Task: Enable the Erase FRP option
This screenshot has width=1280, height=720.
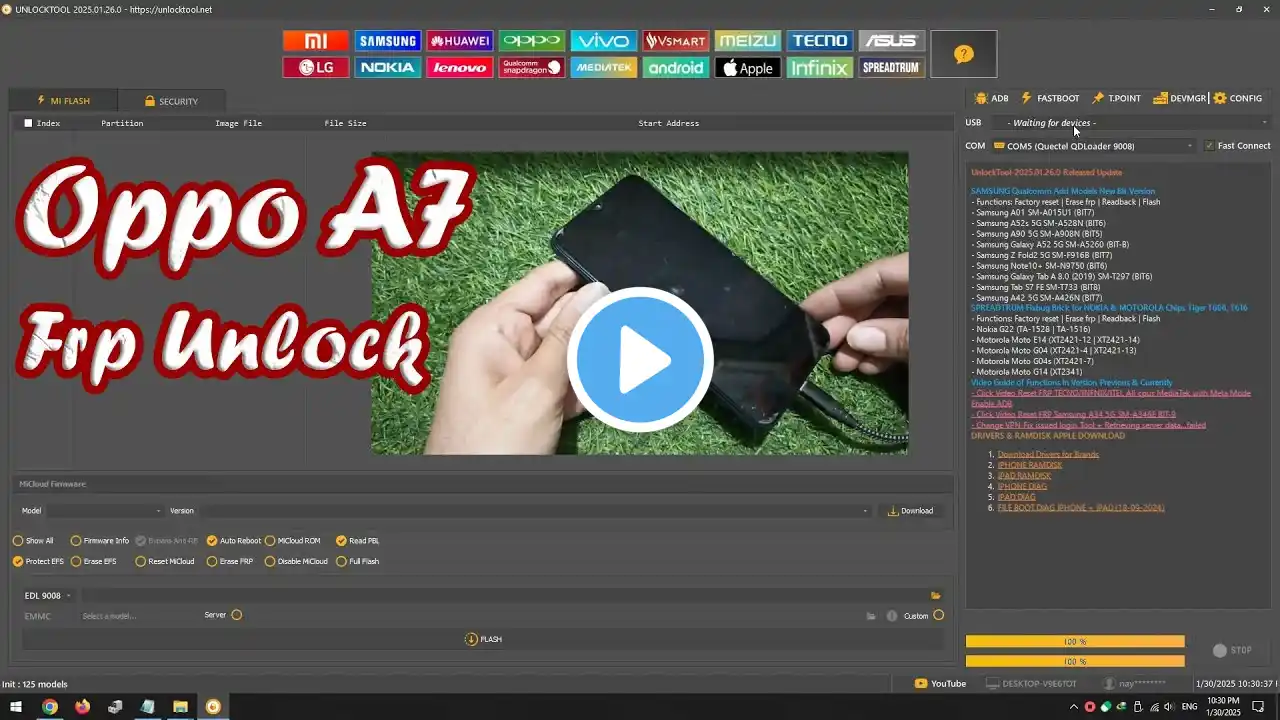Action: [x=230, y=562]
